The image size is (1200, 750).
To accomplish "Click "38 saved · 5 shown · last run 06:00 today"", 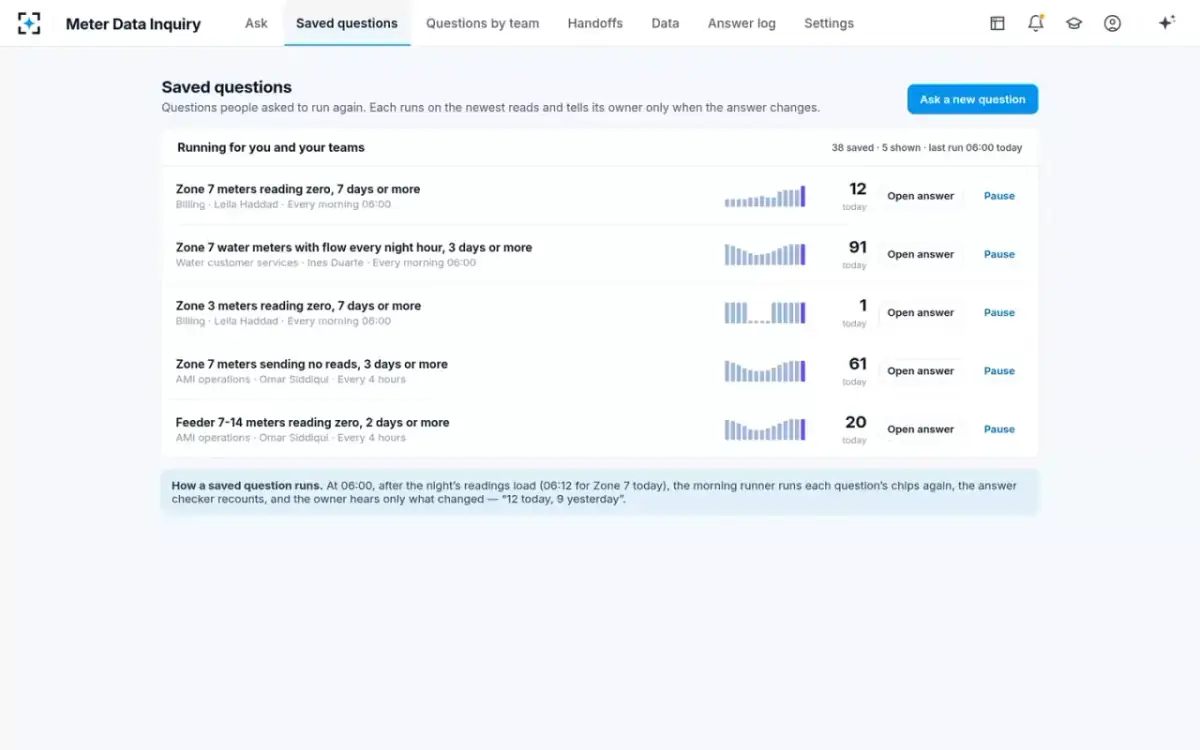I will pyautogui.click(x=927, y=148).
